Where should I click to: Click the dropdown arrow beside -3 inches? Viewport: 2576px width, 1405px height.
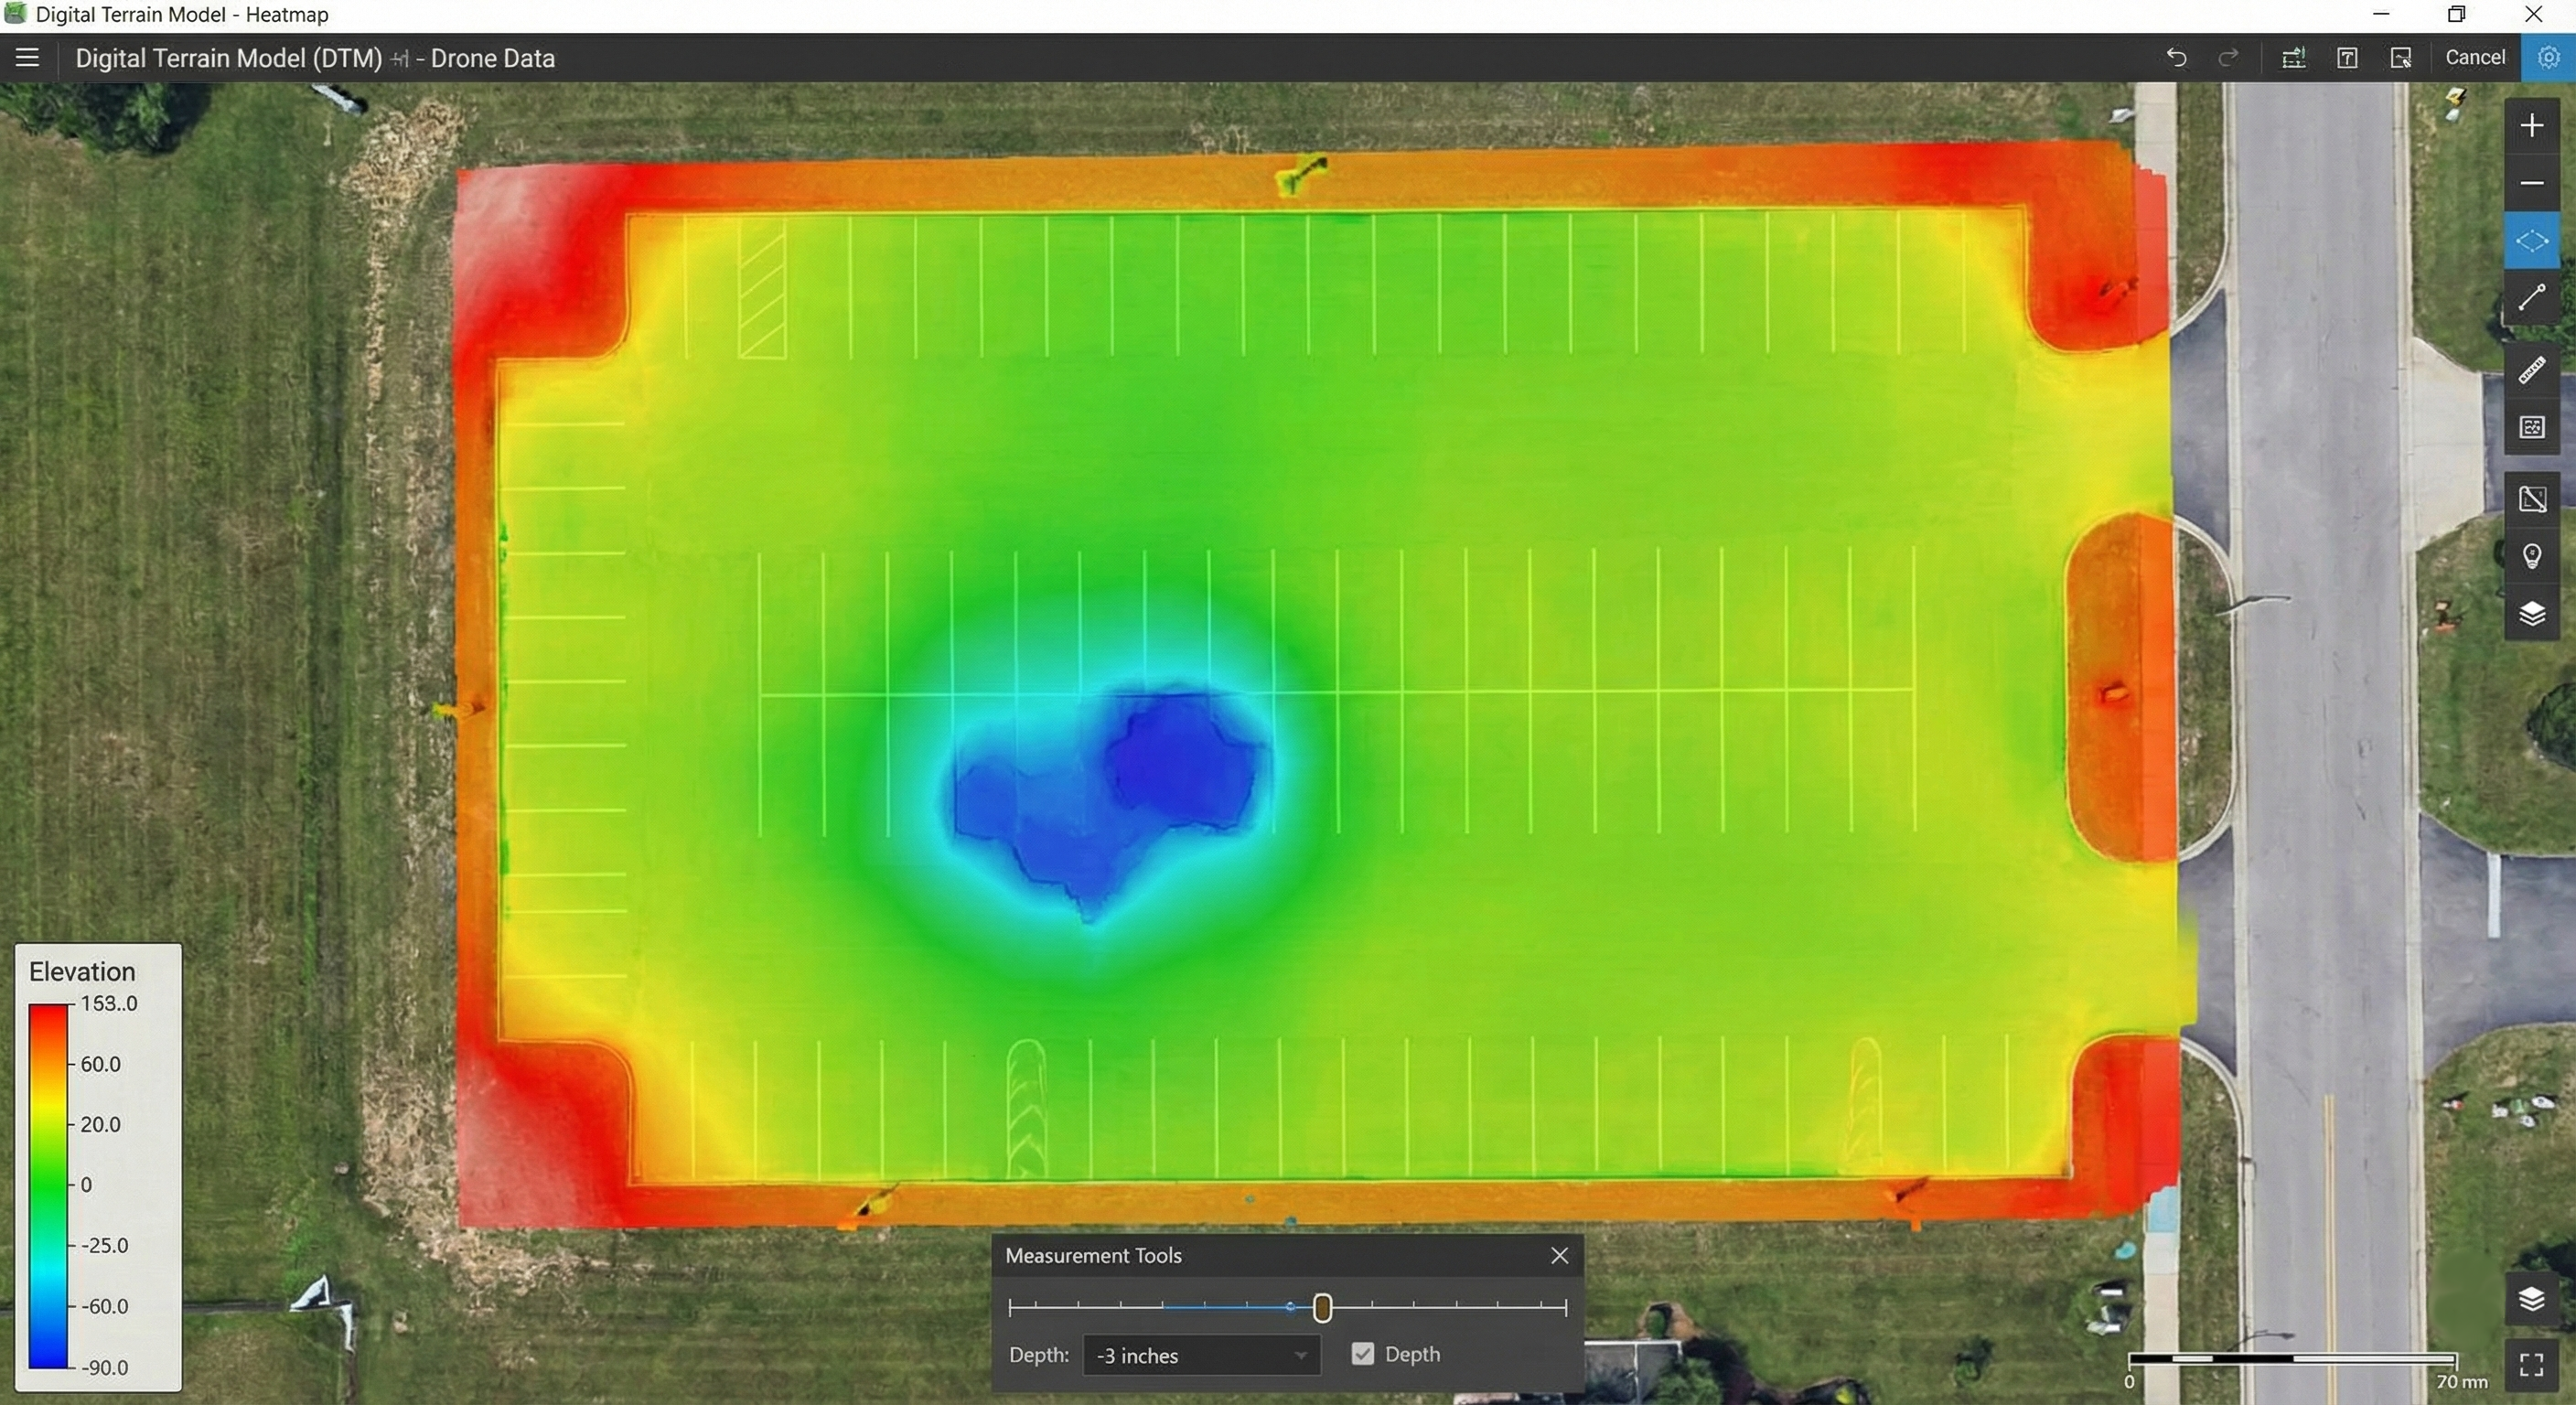[x=1300, y=1356]
